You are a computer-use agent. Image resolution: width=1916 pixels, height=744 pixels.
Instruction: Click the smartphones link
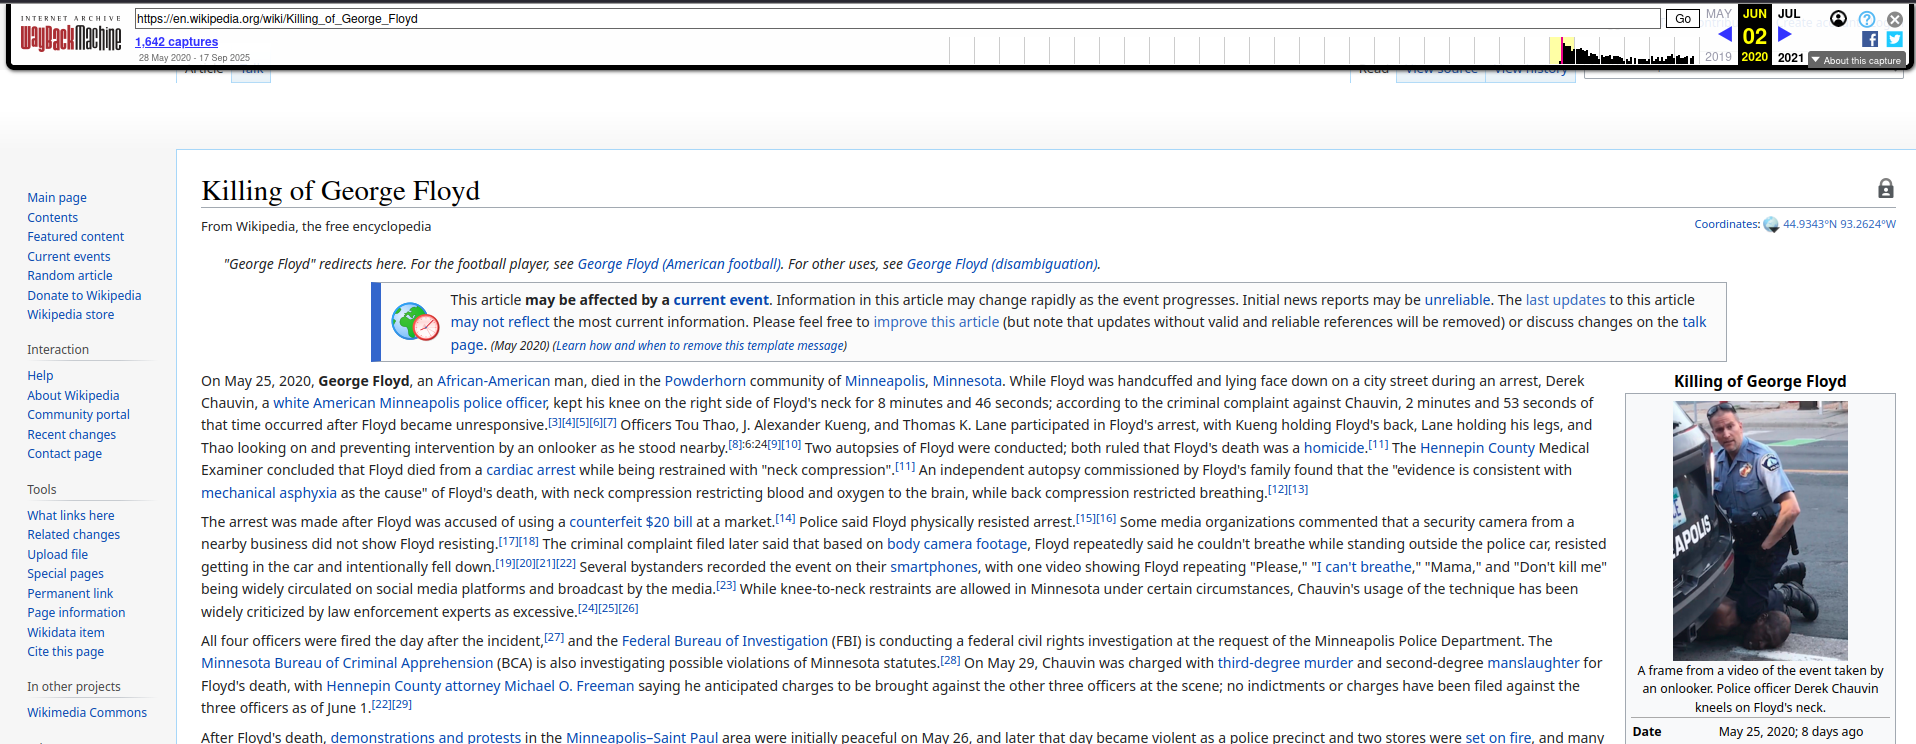tap(934, 567)
